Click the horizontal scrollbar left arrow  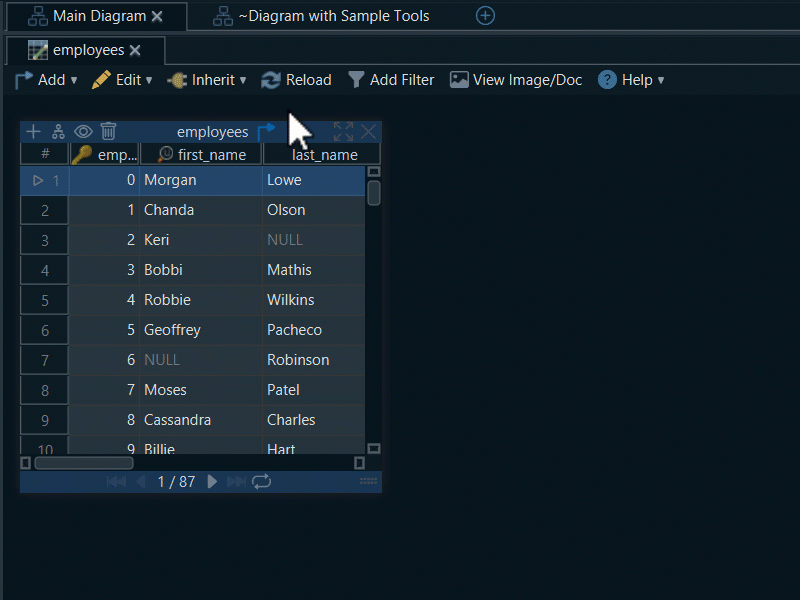(26, 463)
